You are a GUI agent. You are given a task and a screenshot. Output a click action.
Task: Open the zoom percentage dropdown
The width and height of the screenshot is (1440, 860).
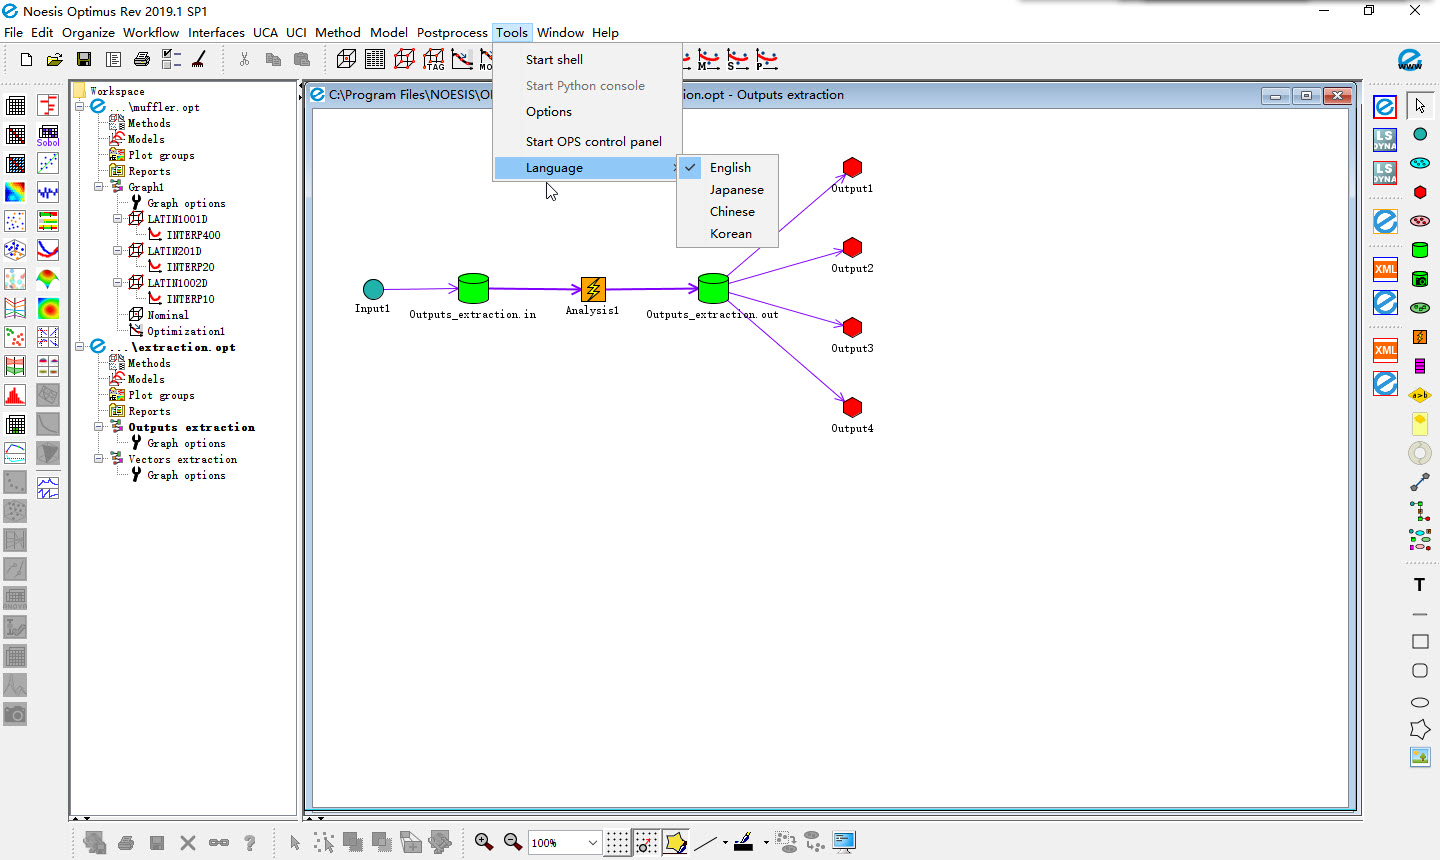592,843
